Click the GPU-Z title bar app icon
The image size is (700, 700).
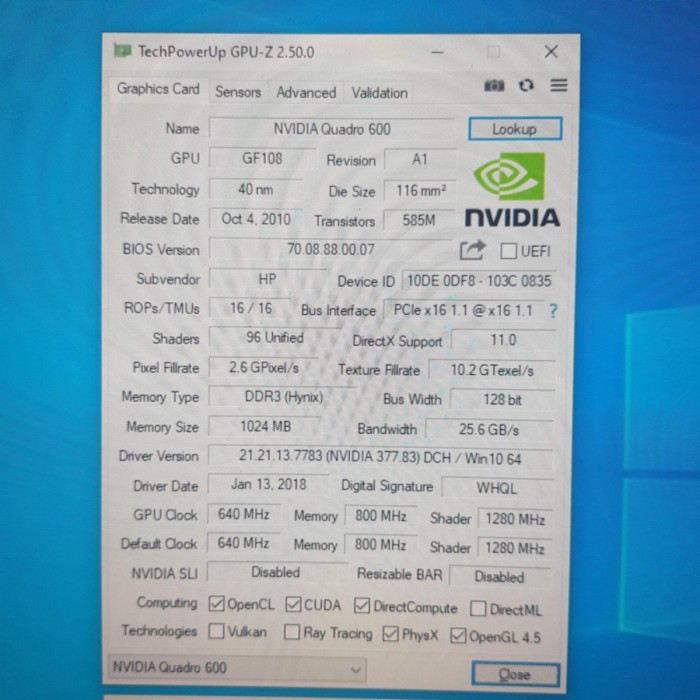coord(122,50)
